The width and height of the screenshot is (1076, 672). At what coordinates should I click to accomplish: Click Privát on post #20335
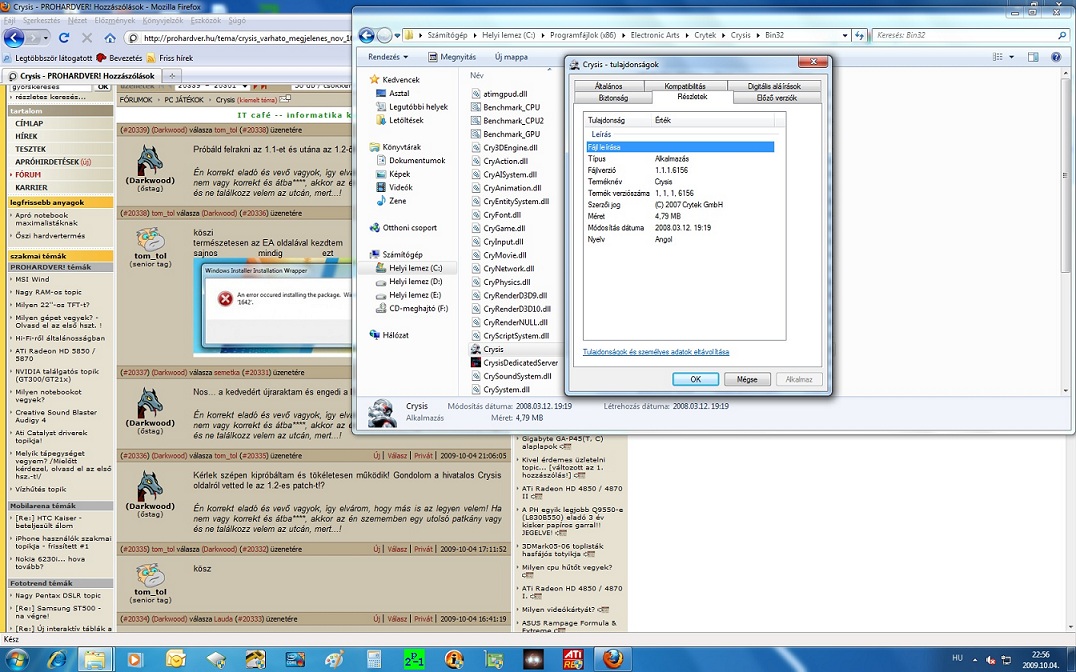point(423,549)
